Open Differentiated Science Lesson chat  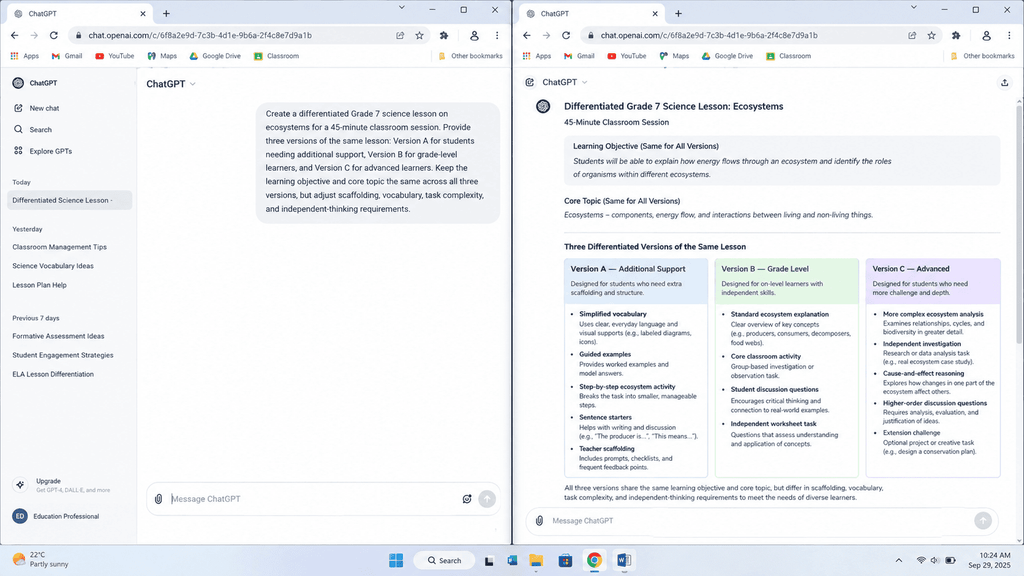pyautogui.click(x=69, y=200)
